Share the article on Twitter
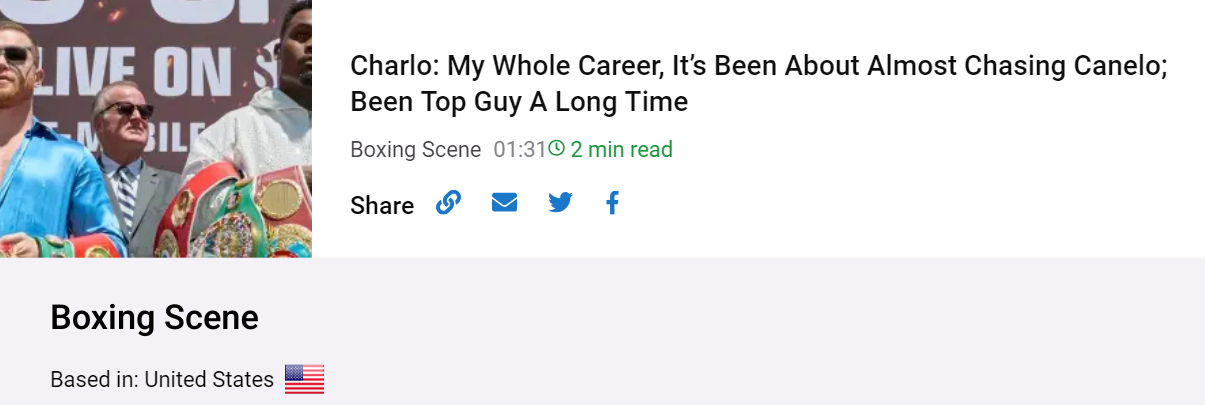This screenshot has width=1205, height=405. tap(560, 203)
